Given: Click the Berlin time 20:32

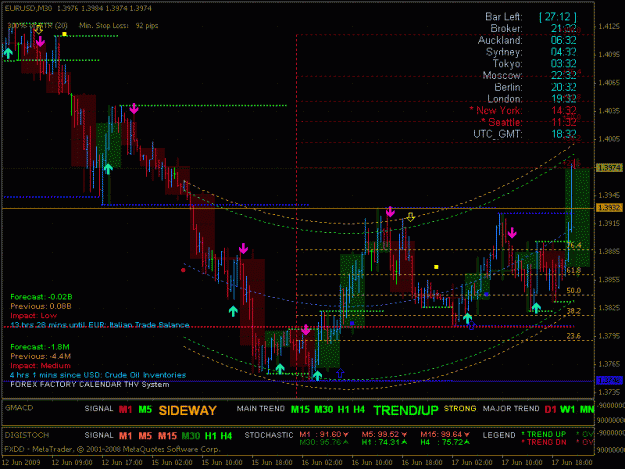Looking at the screenshot, I should (x=564, y=87).
